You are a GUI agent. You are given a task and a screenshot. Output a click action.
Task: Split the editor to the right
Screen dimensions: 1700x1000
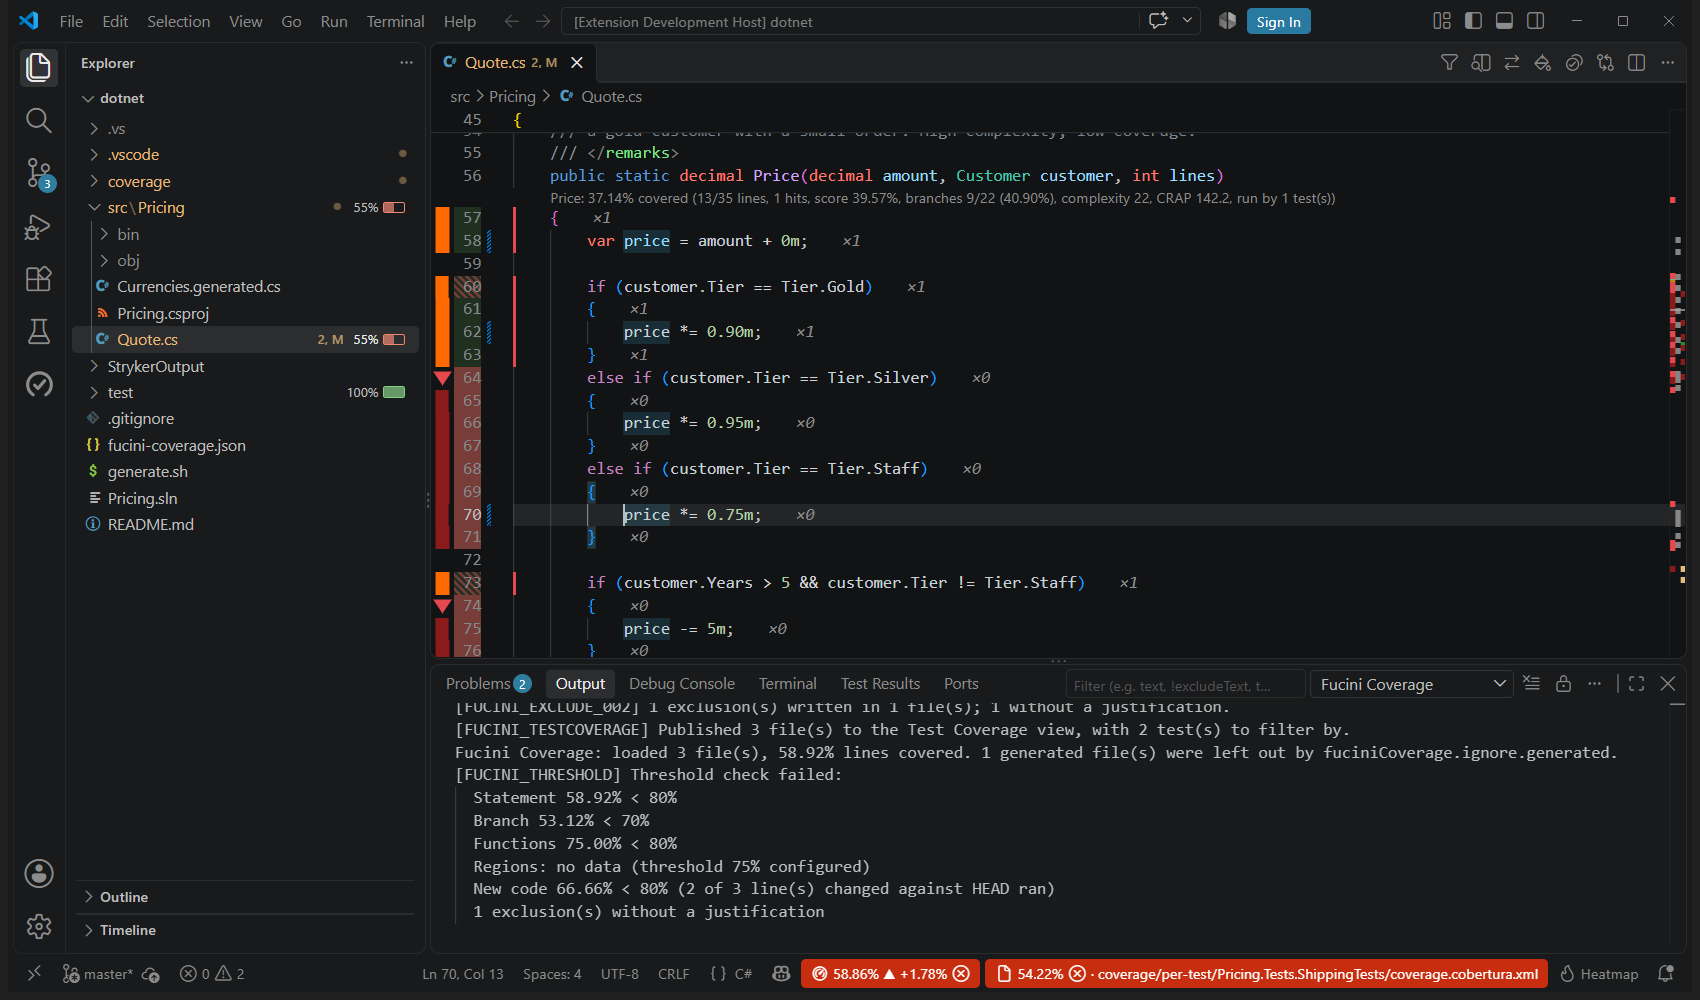point(1637,63)
